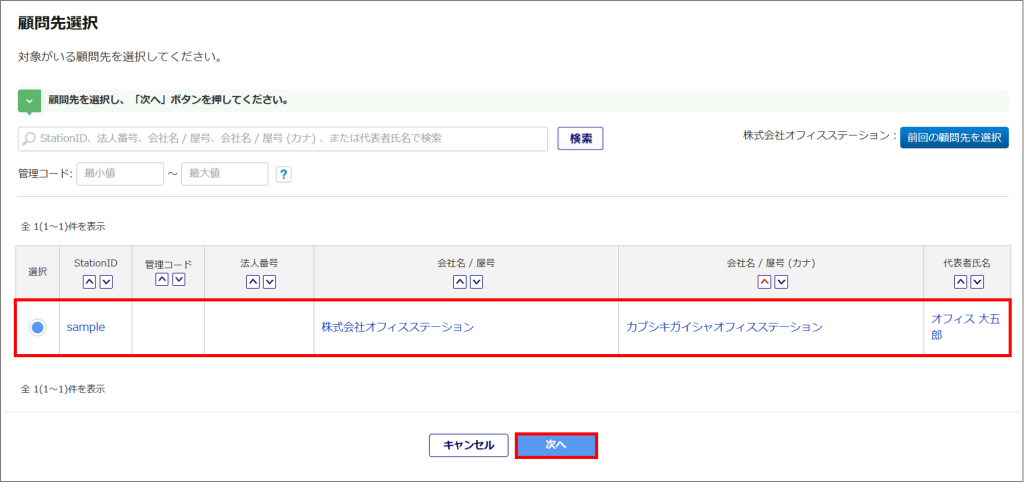Sort 代表者氏名 column descending
The image size is (1024, 482).
(x=978, y=282)
